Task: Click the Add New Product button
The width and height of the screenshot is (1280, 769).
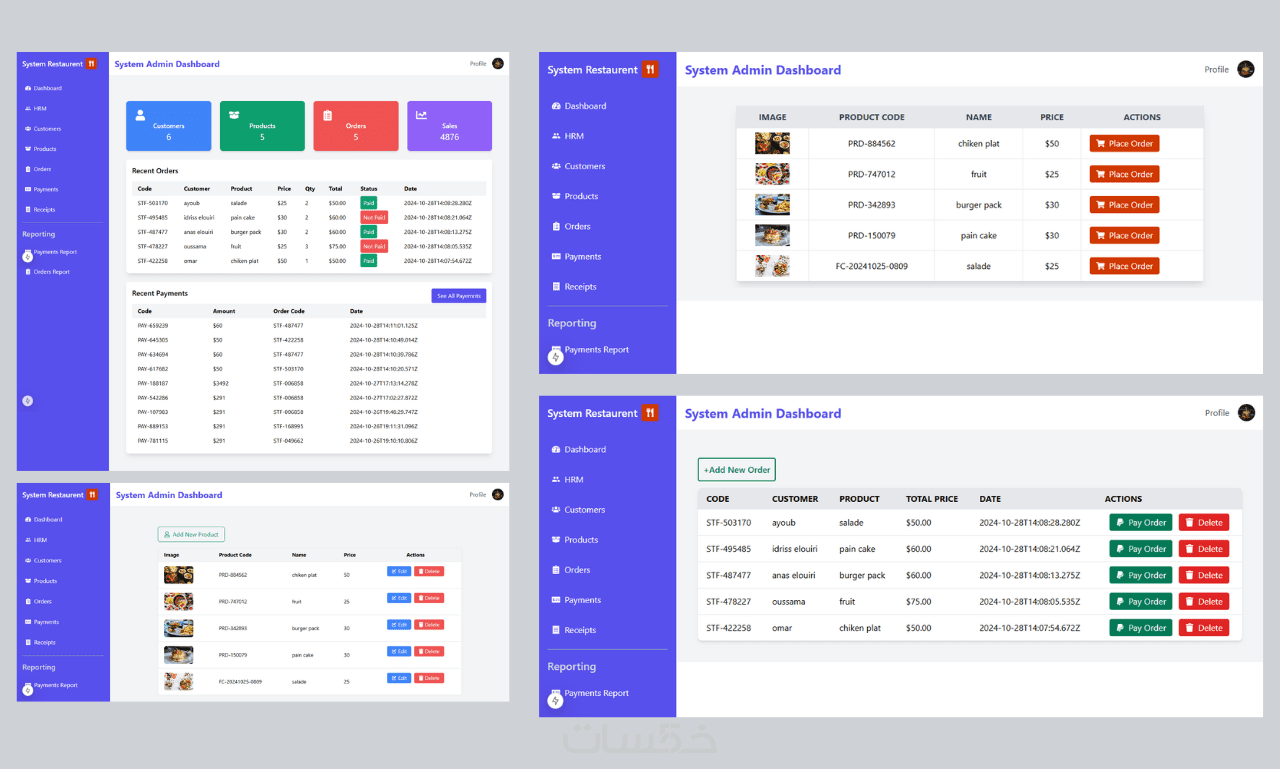Action: 191,535
